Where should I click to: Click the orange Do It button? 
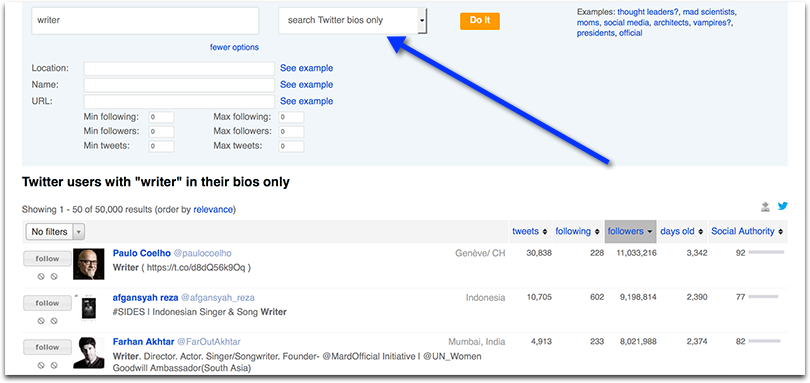480,21
